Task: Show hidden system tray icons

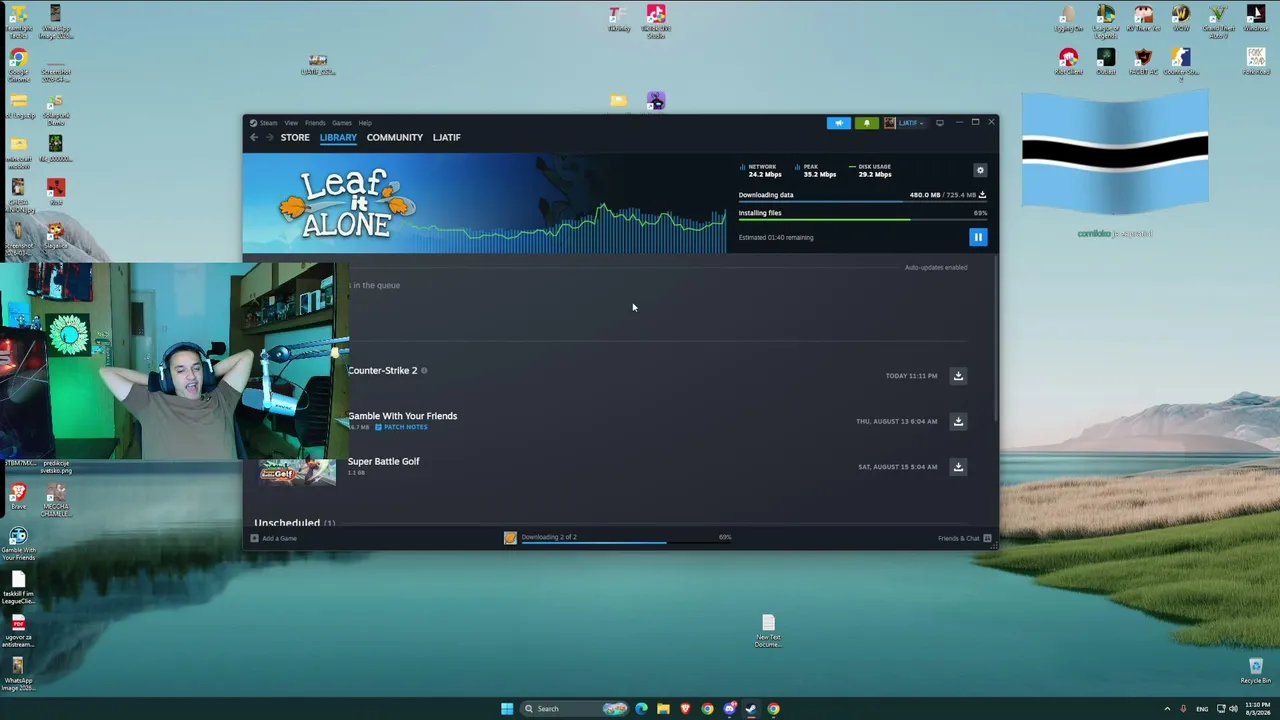Action: pyautogui.click(x=1167, y=709)
